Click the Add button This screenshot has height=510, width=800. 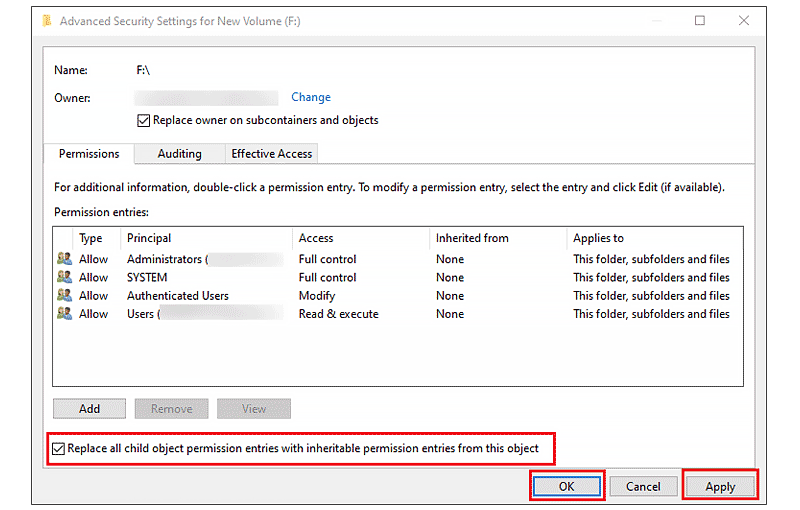point(89,409)
